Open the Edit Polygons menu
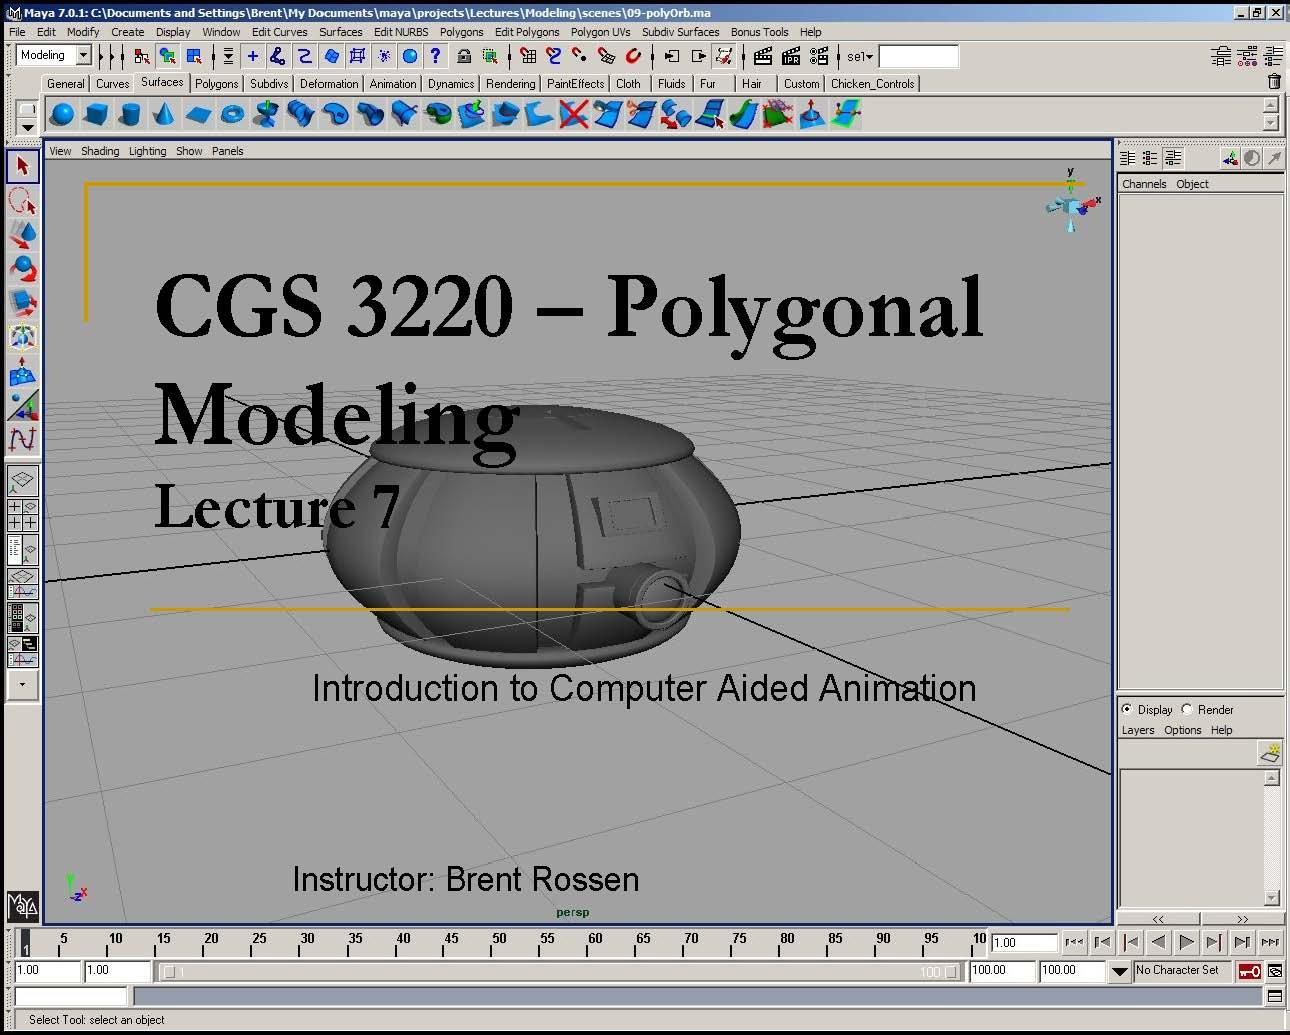This screenshot has height=1035, width=1290. (x=527, y=32)
